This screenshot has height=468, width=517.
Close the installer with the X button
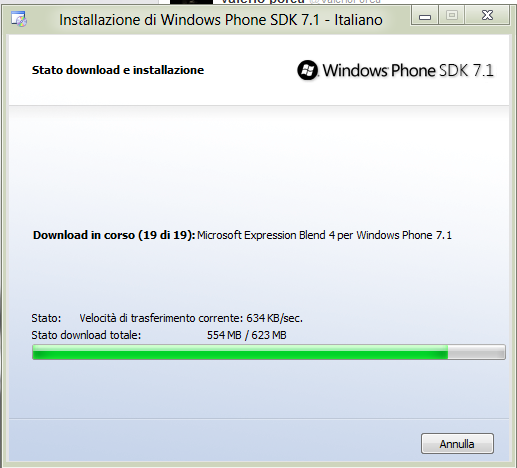click(487, 15)
